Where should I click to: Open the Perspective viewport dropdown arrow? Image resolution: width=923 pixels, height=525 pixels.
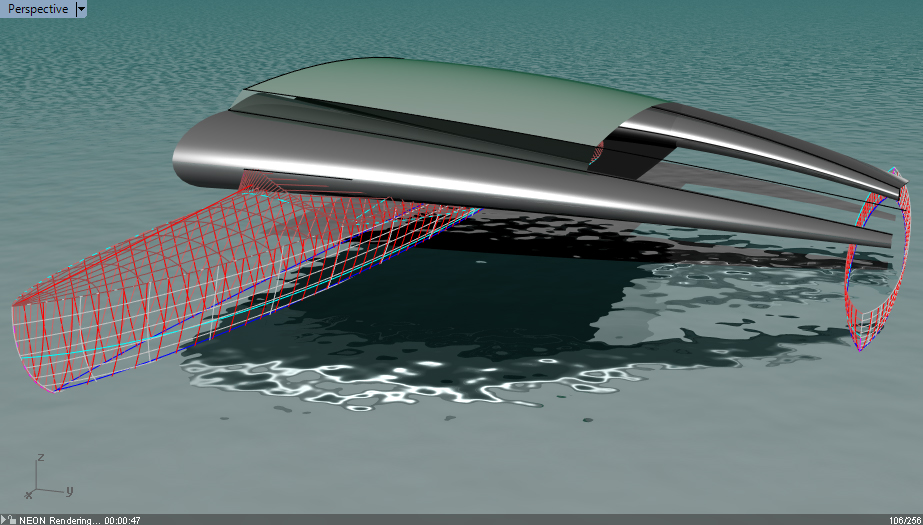click(x=81, y=9)
